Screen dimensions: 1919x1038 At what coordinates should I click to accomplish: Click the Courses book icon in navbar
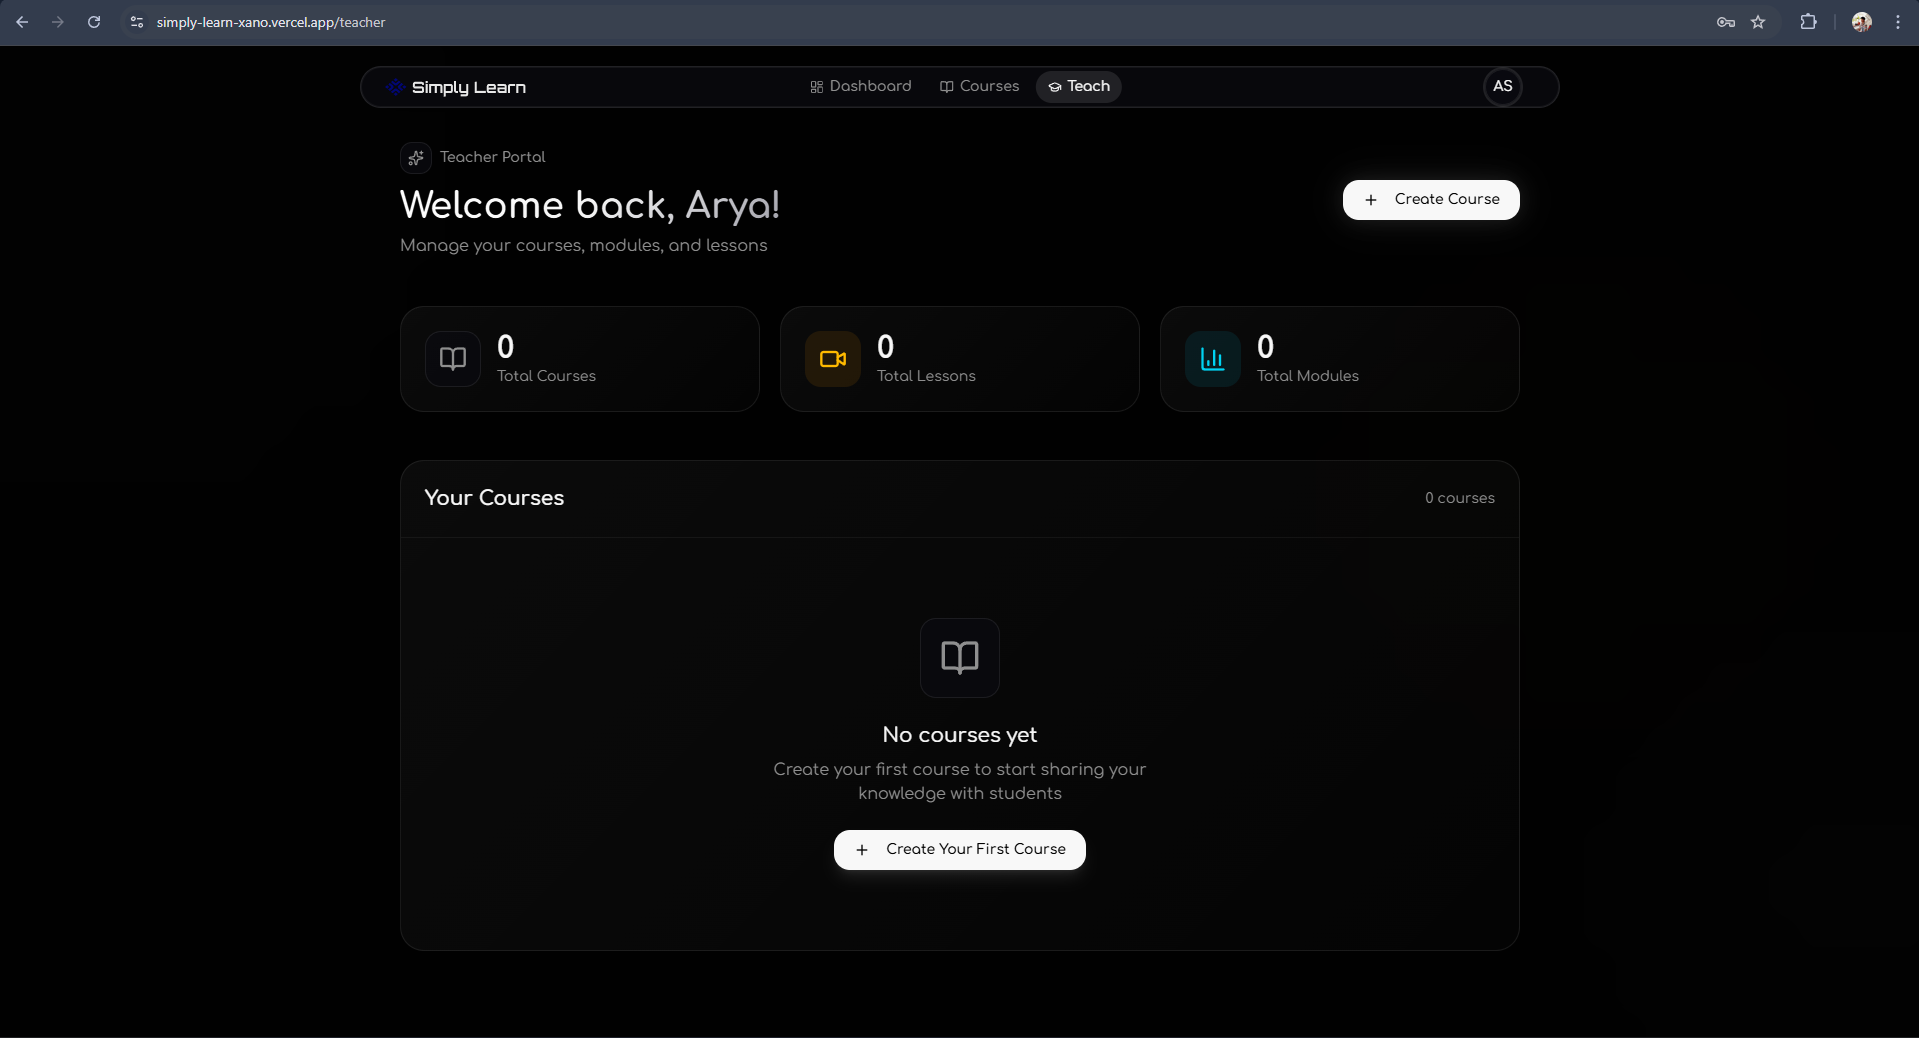pyautogui.click(x=946, y=87)
